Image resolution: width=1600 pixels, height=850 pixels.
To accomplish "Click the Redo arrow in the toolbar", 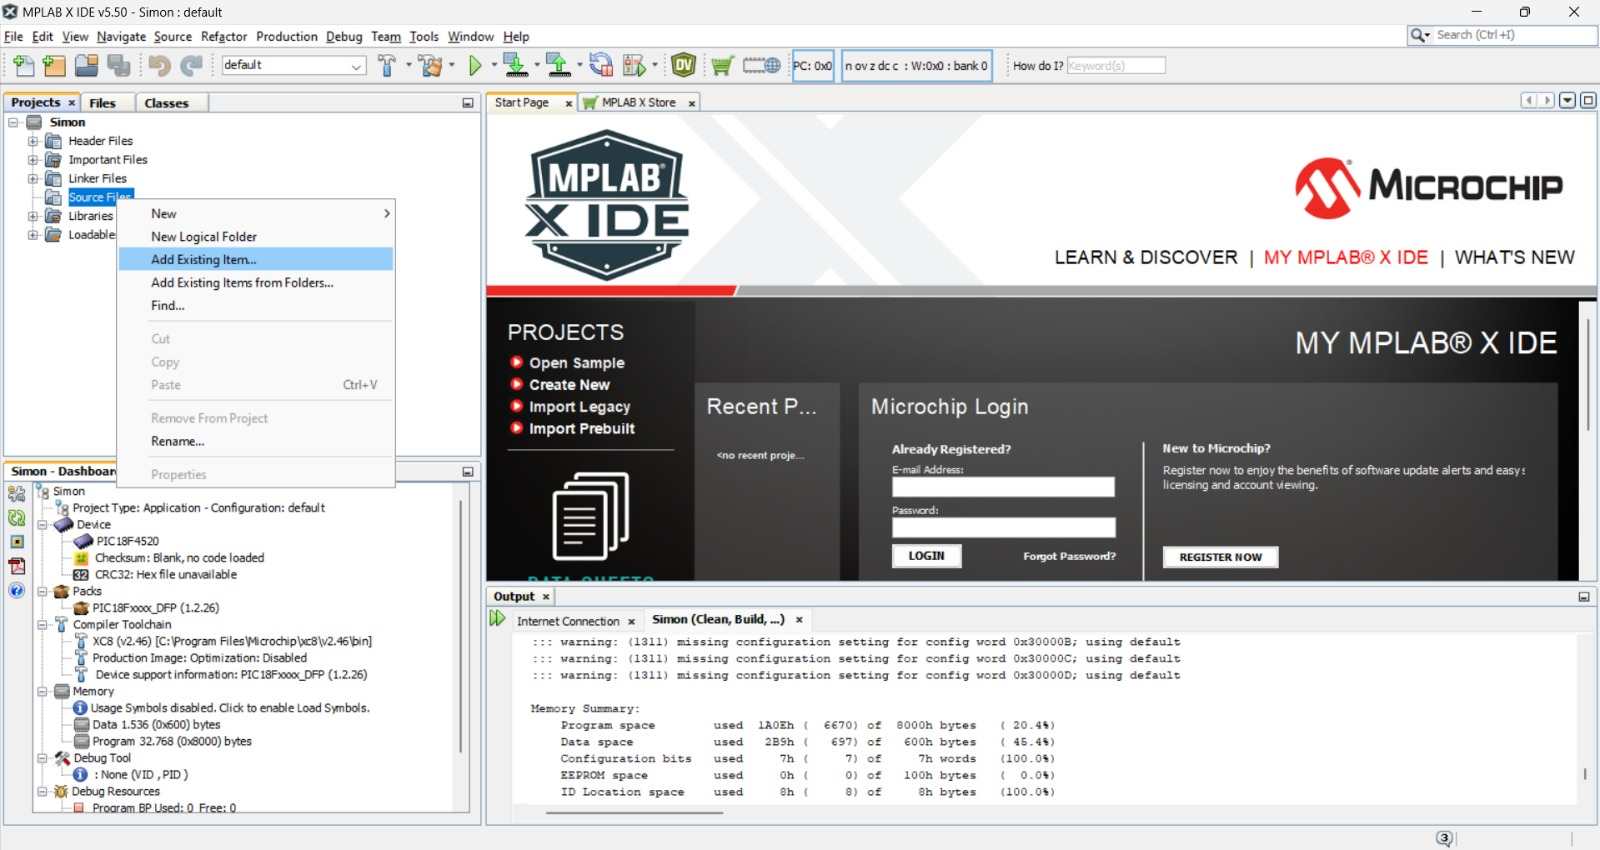I will coord(191,66).
